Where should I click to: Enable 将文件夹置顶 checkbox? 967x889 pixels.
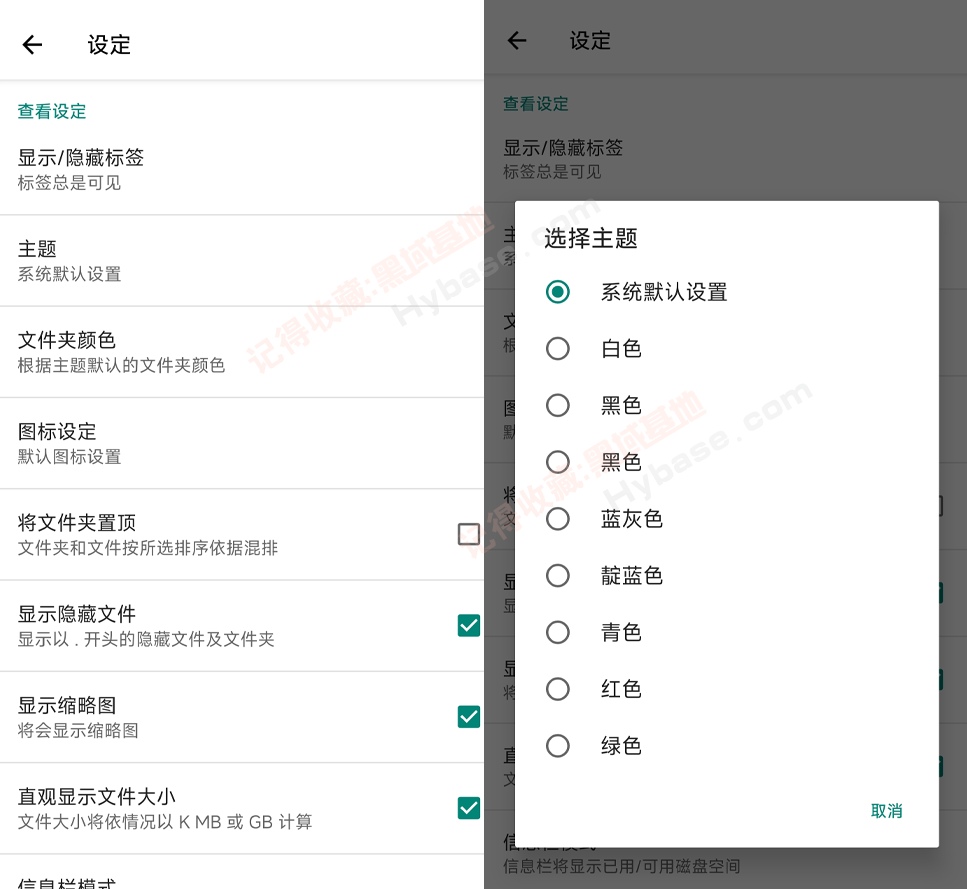point(469,534)
